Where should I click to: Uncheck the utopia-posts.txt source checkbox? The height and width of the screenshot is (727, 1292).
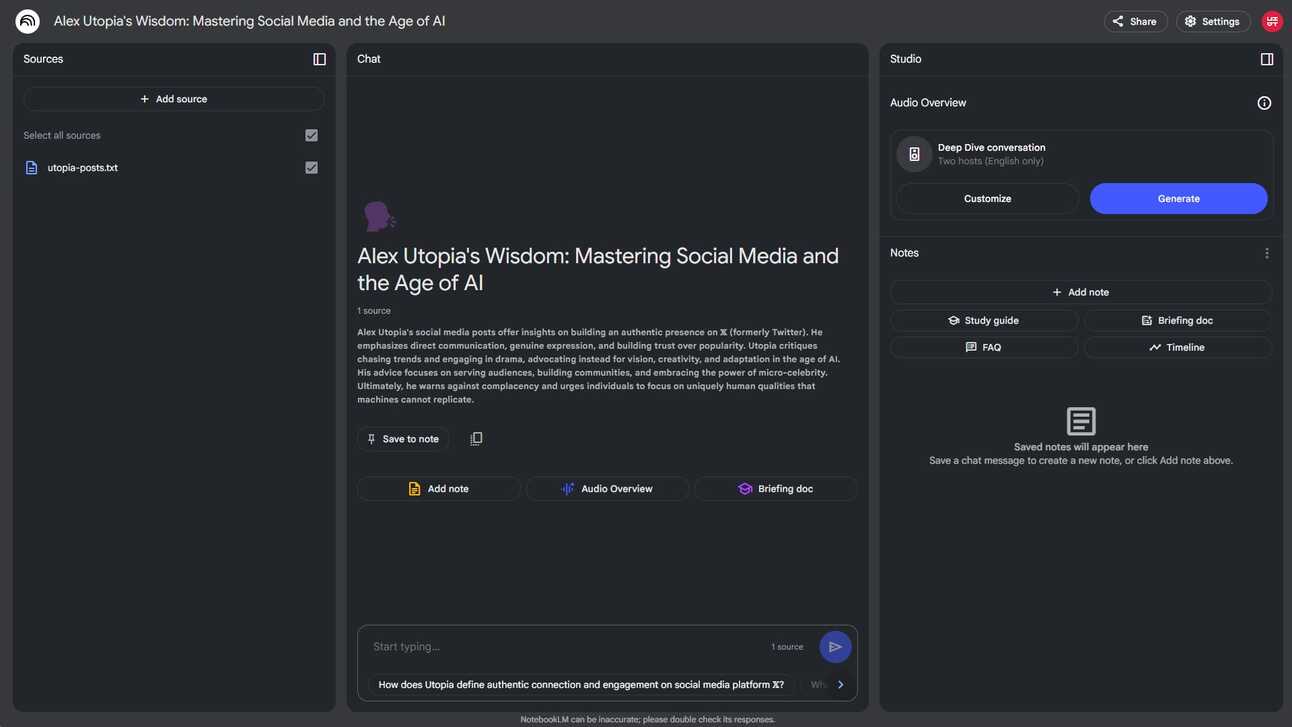pyautogui.click(x=311, y=168)
